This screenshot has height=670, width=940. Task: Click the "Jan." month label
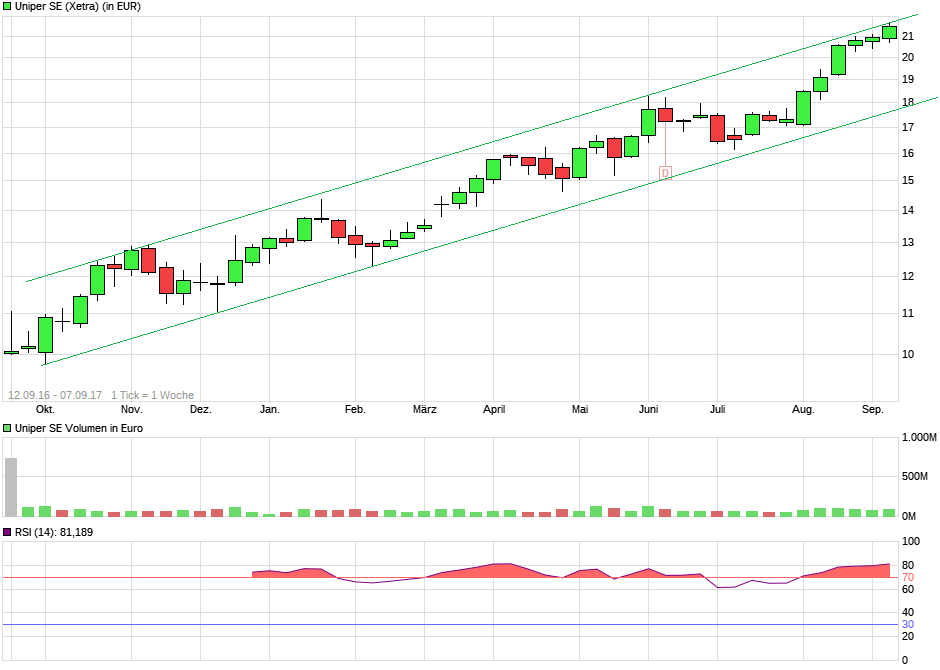(x=270, y=409)
